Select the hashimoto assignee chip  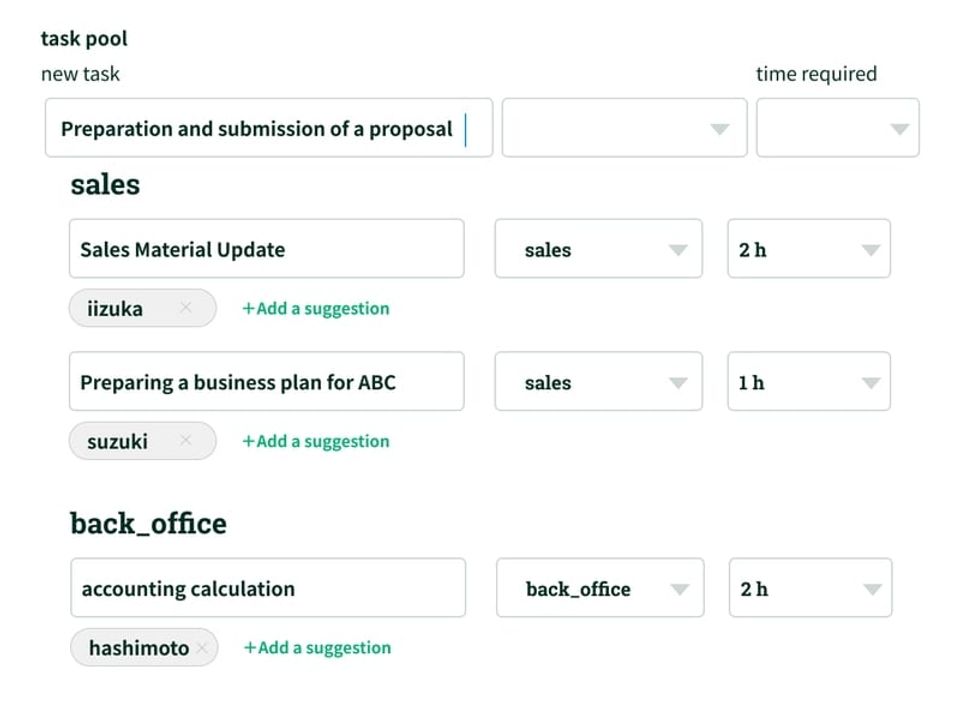coord(138,648)
